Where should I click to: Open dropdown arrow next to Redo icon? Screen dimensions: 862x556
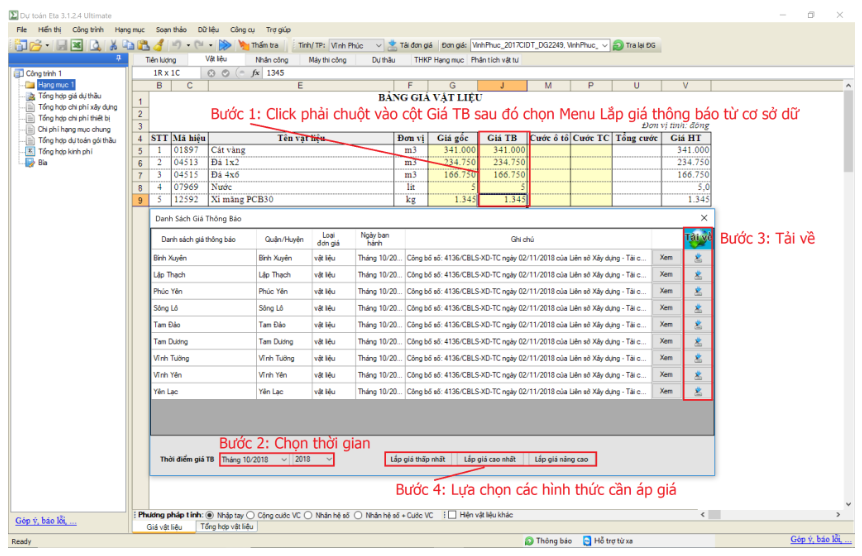pyautogui.click(x=211, y=45)
